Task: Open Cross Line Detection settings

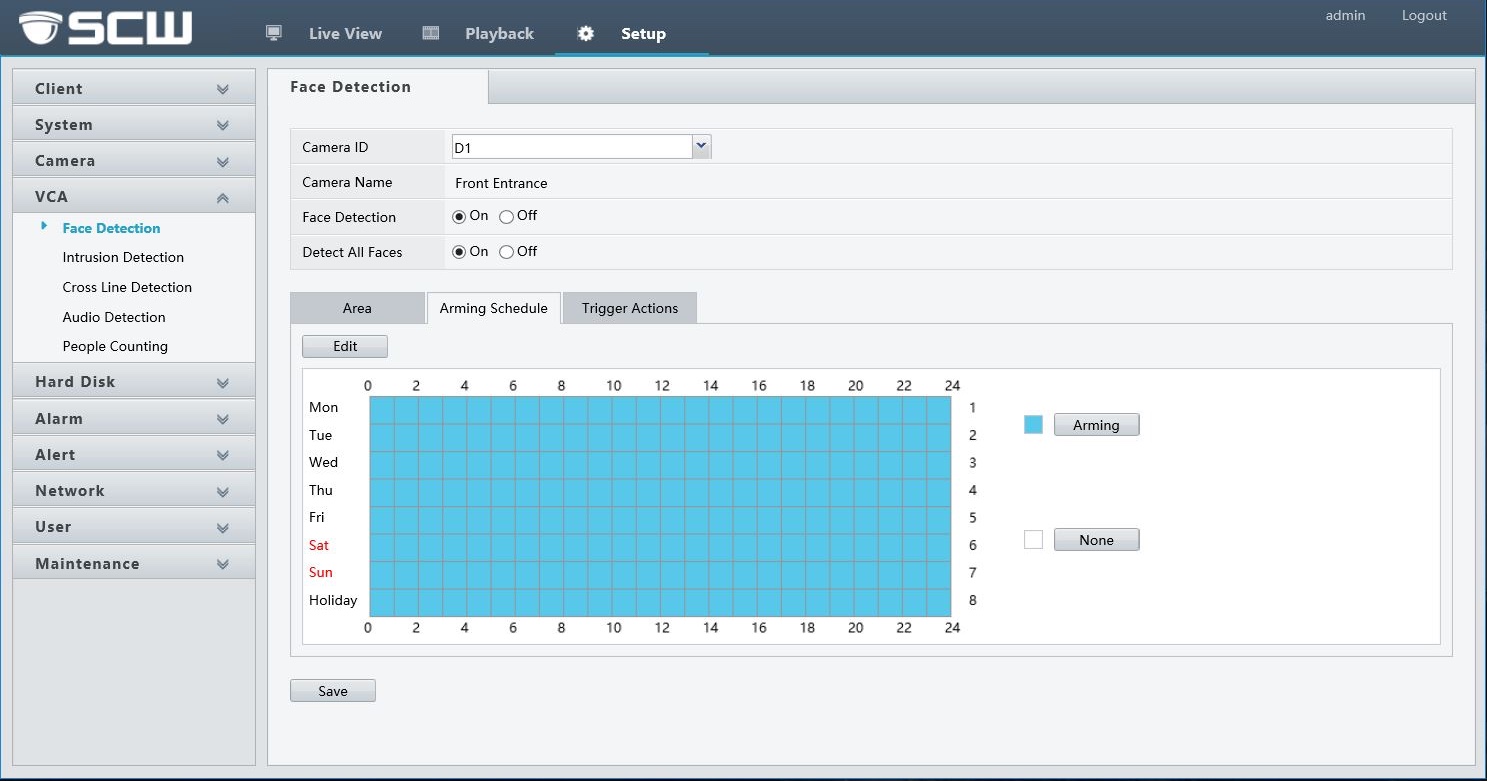Action: [x=127, y=287]
